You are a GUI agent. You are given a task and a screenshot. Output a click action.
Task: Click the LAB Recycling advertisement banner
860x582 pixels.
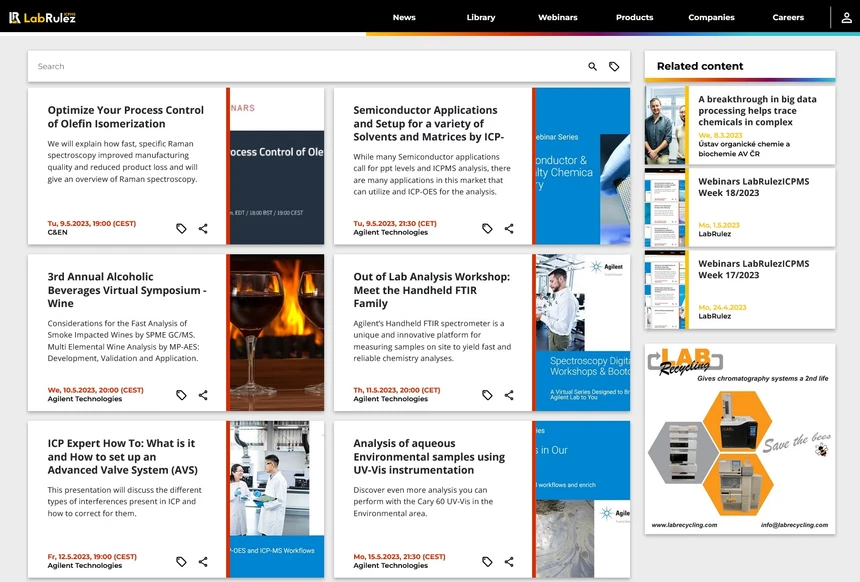pos(740,439)
